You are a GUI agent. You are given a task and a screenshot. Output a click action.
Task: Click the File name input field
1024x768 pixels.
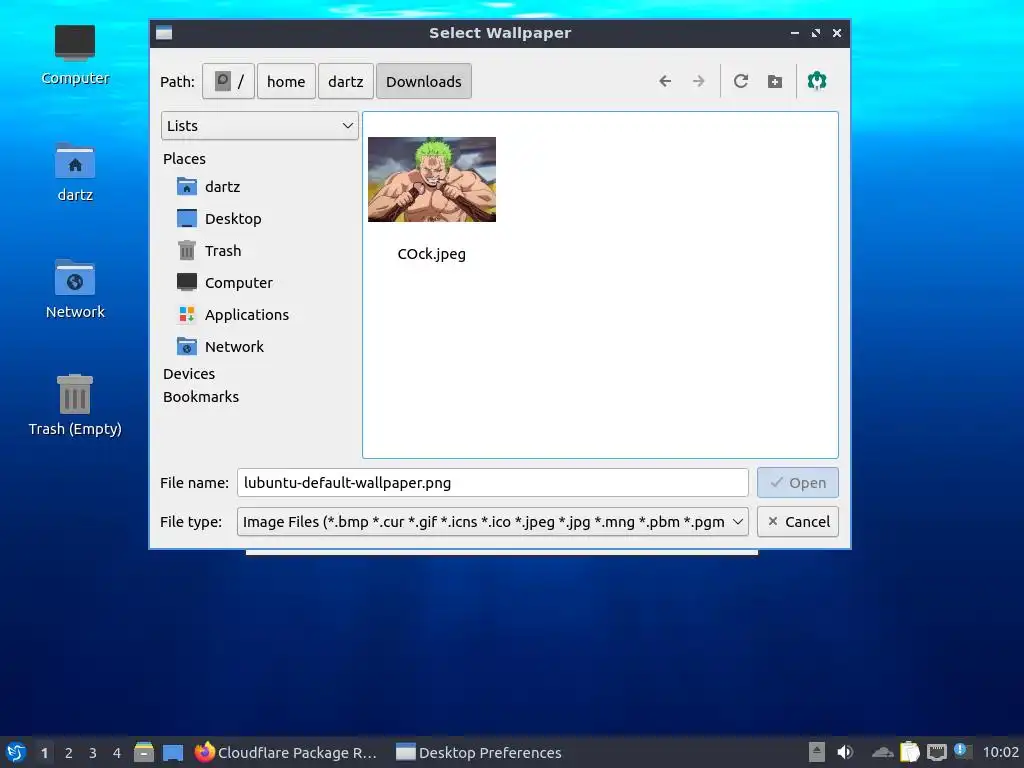tap(492, 483)
